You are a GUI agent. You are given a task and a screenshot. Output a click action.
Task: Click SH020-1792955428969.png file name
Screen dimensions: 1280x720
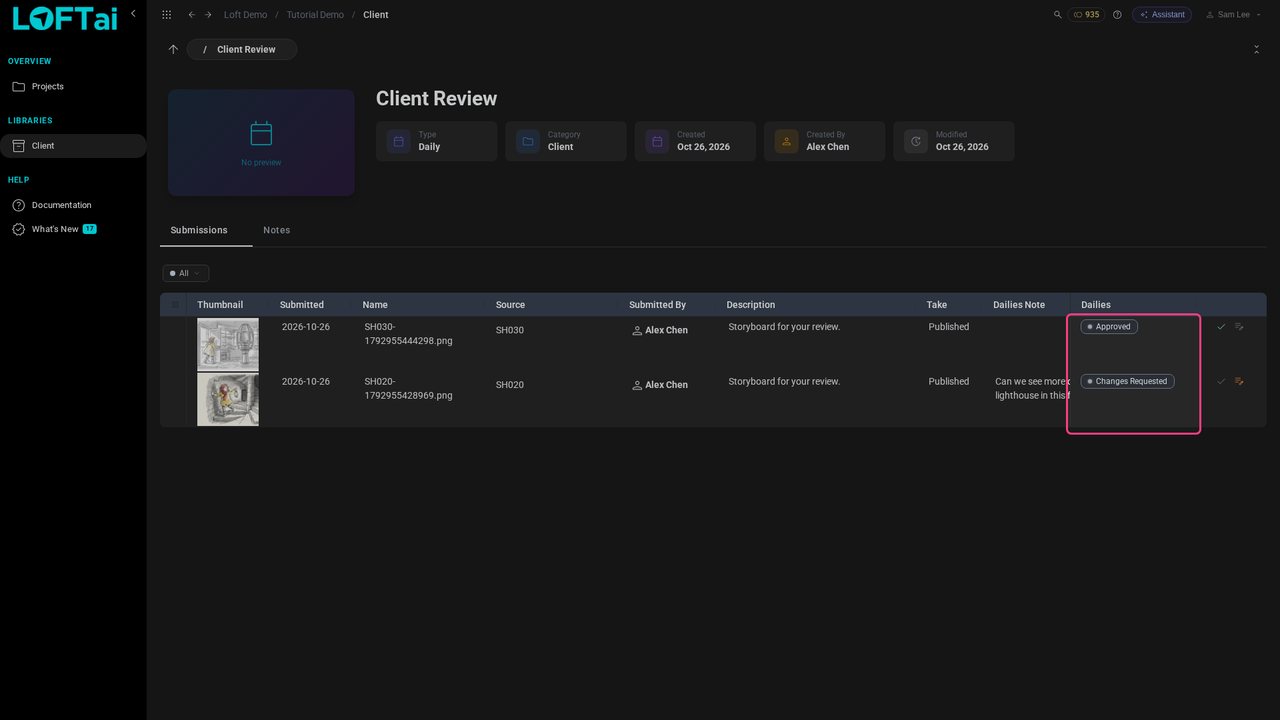408,388
